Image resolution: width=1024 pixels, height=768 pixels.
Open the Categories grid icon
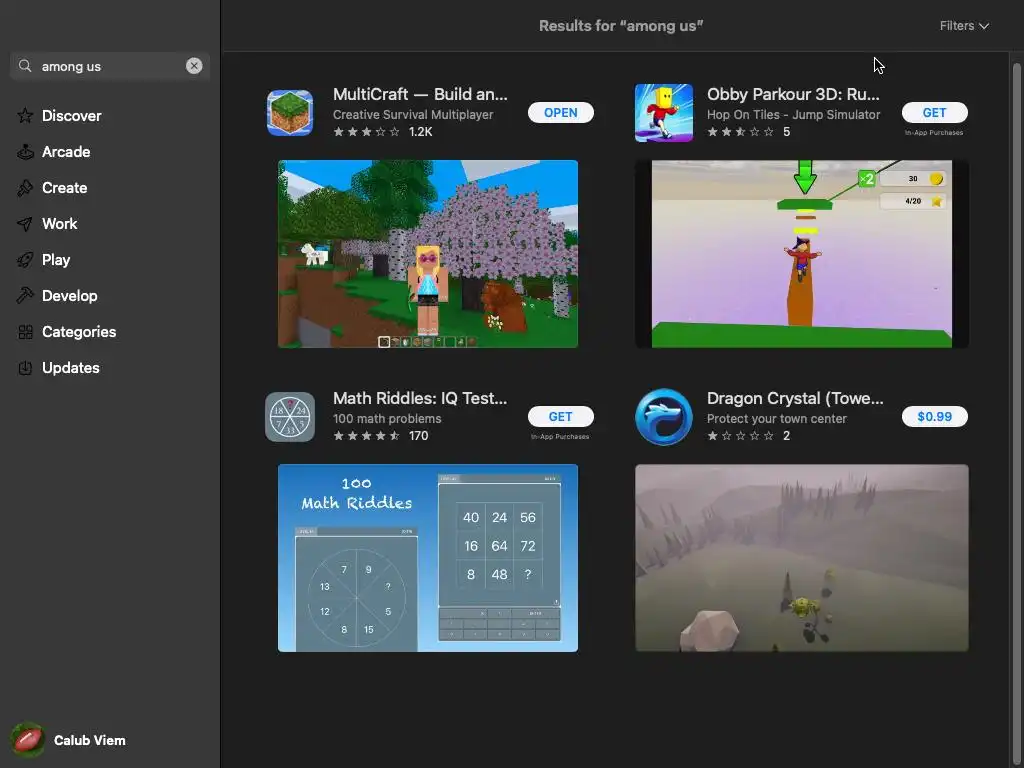[x=25, y=332]
